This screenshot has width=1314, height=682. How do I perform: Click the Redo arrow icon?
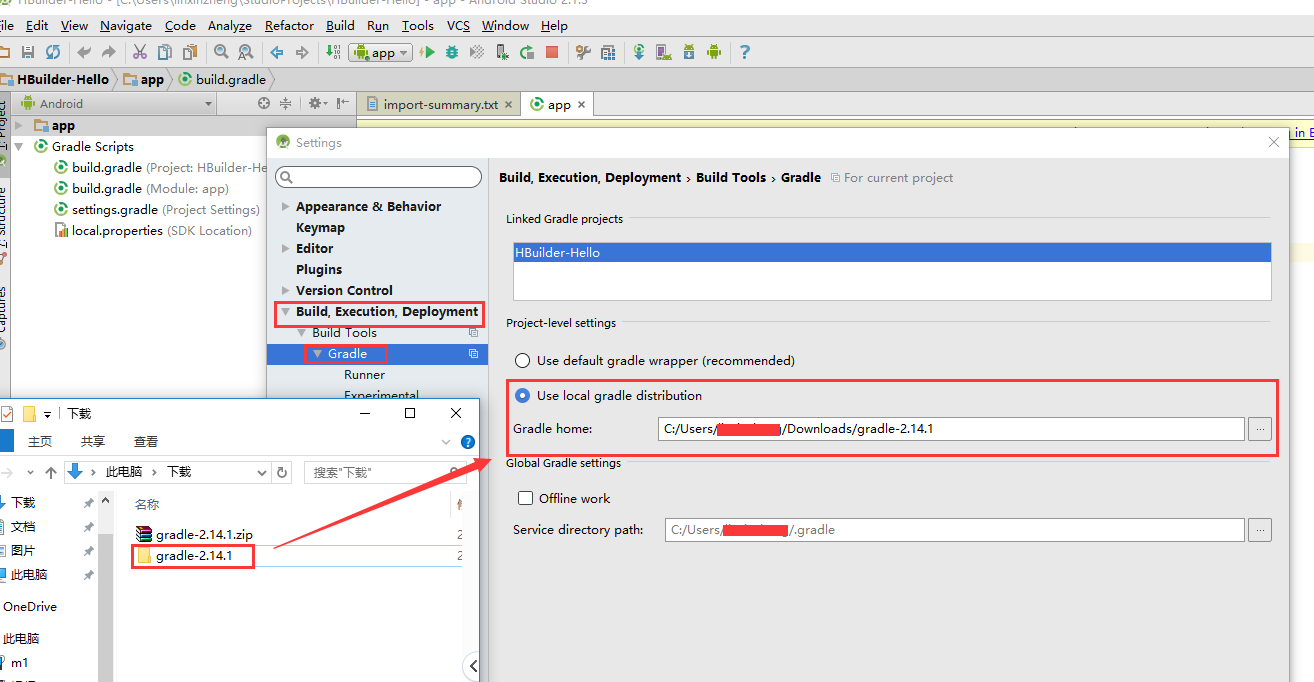[x=108, y=53]
